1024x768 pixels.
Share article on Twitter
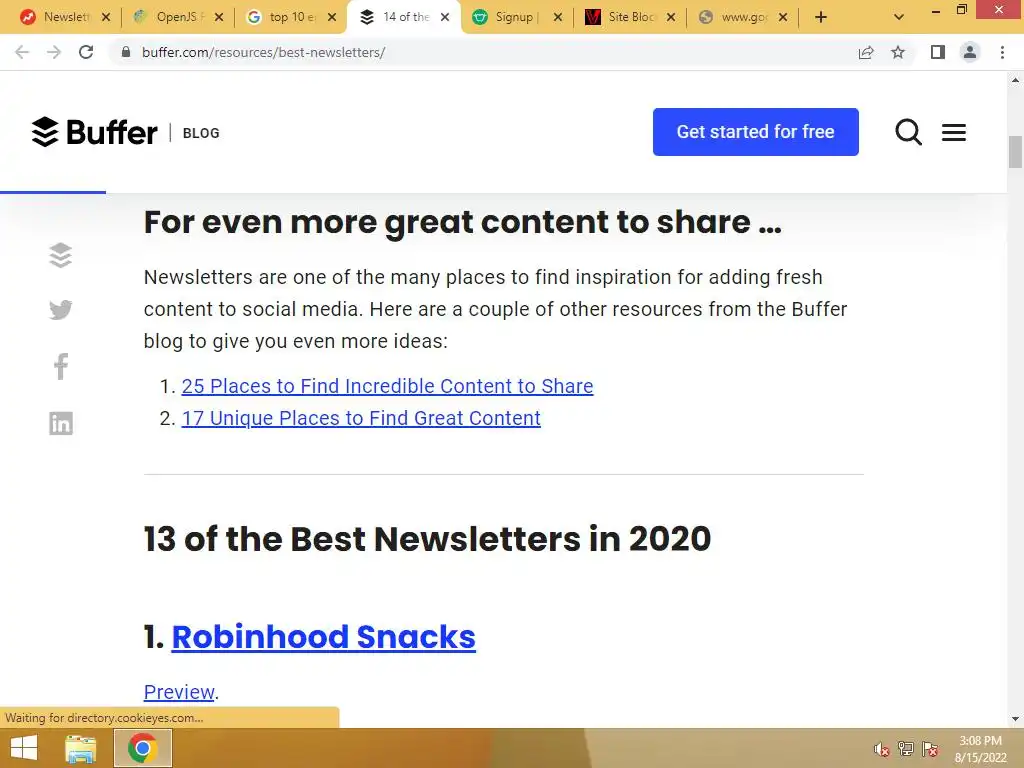click(x=61, y=310)
